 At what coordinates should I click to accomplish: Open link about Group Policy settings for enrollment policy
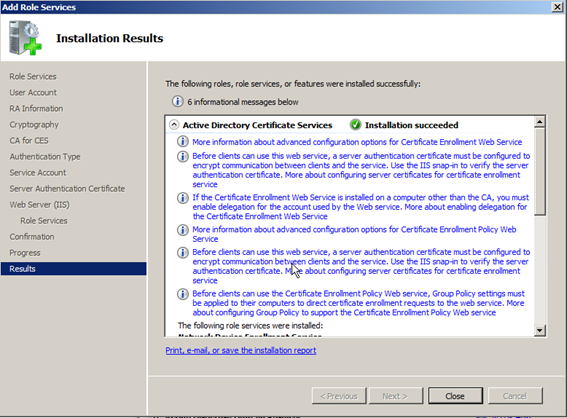(358, 303)
